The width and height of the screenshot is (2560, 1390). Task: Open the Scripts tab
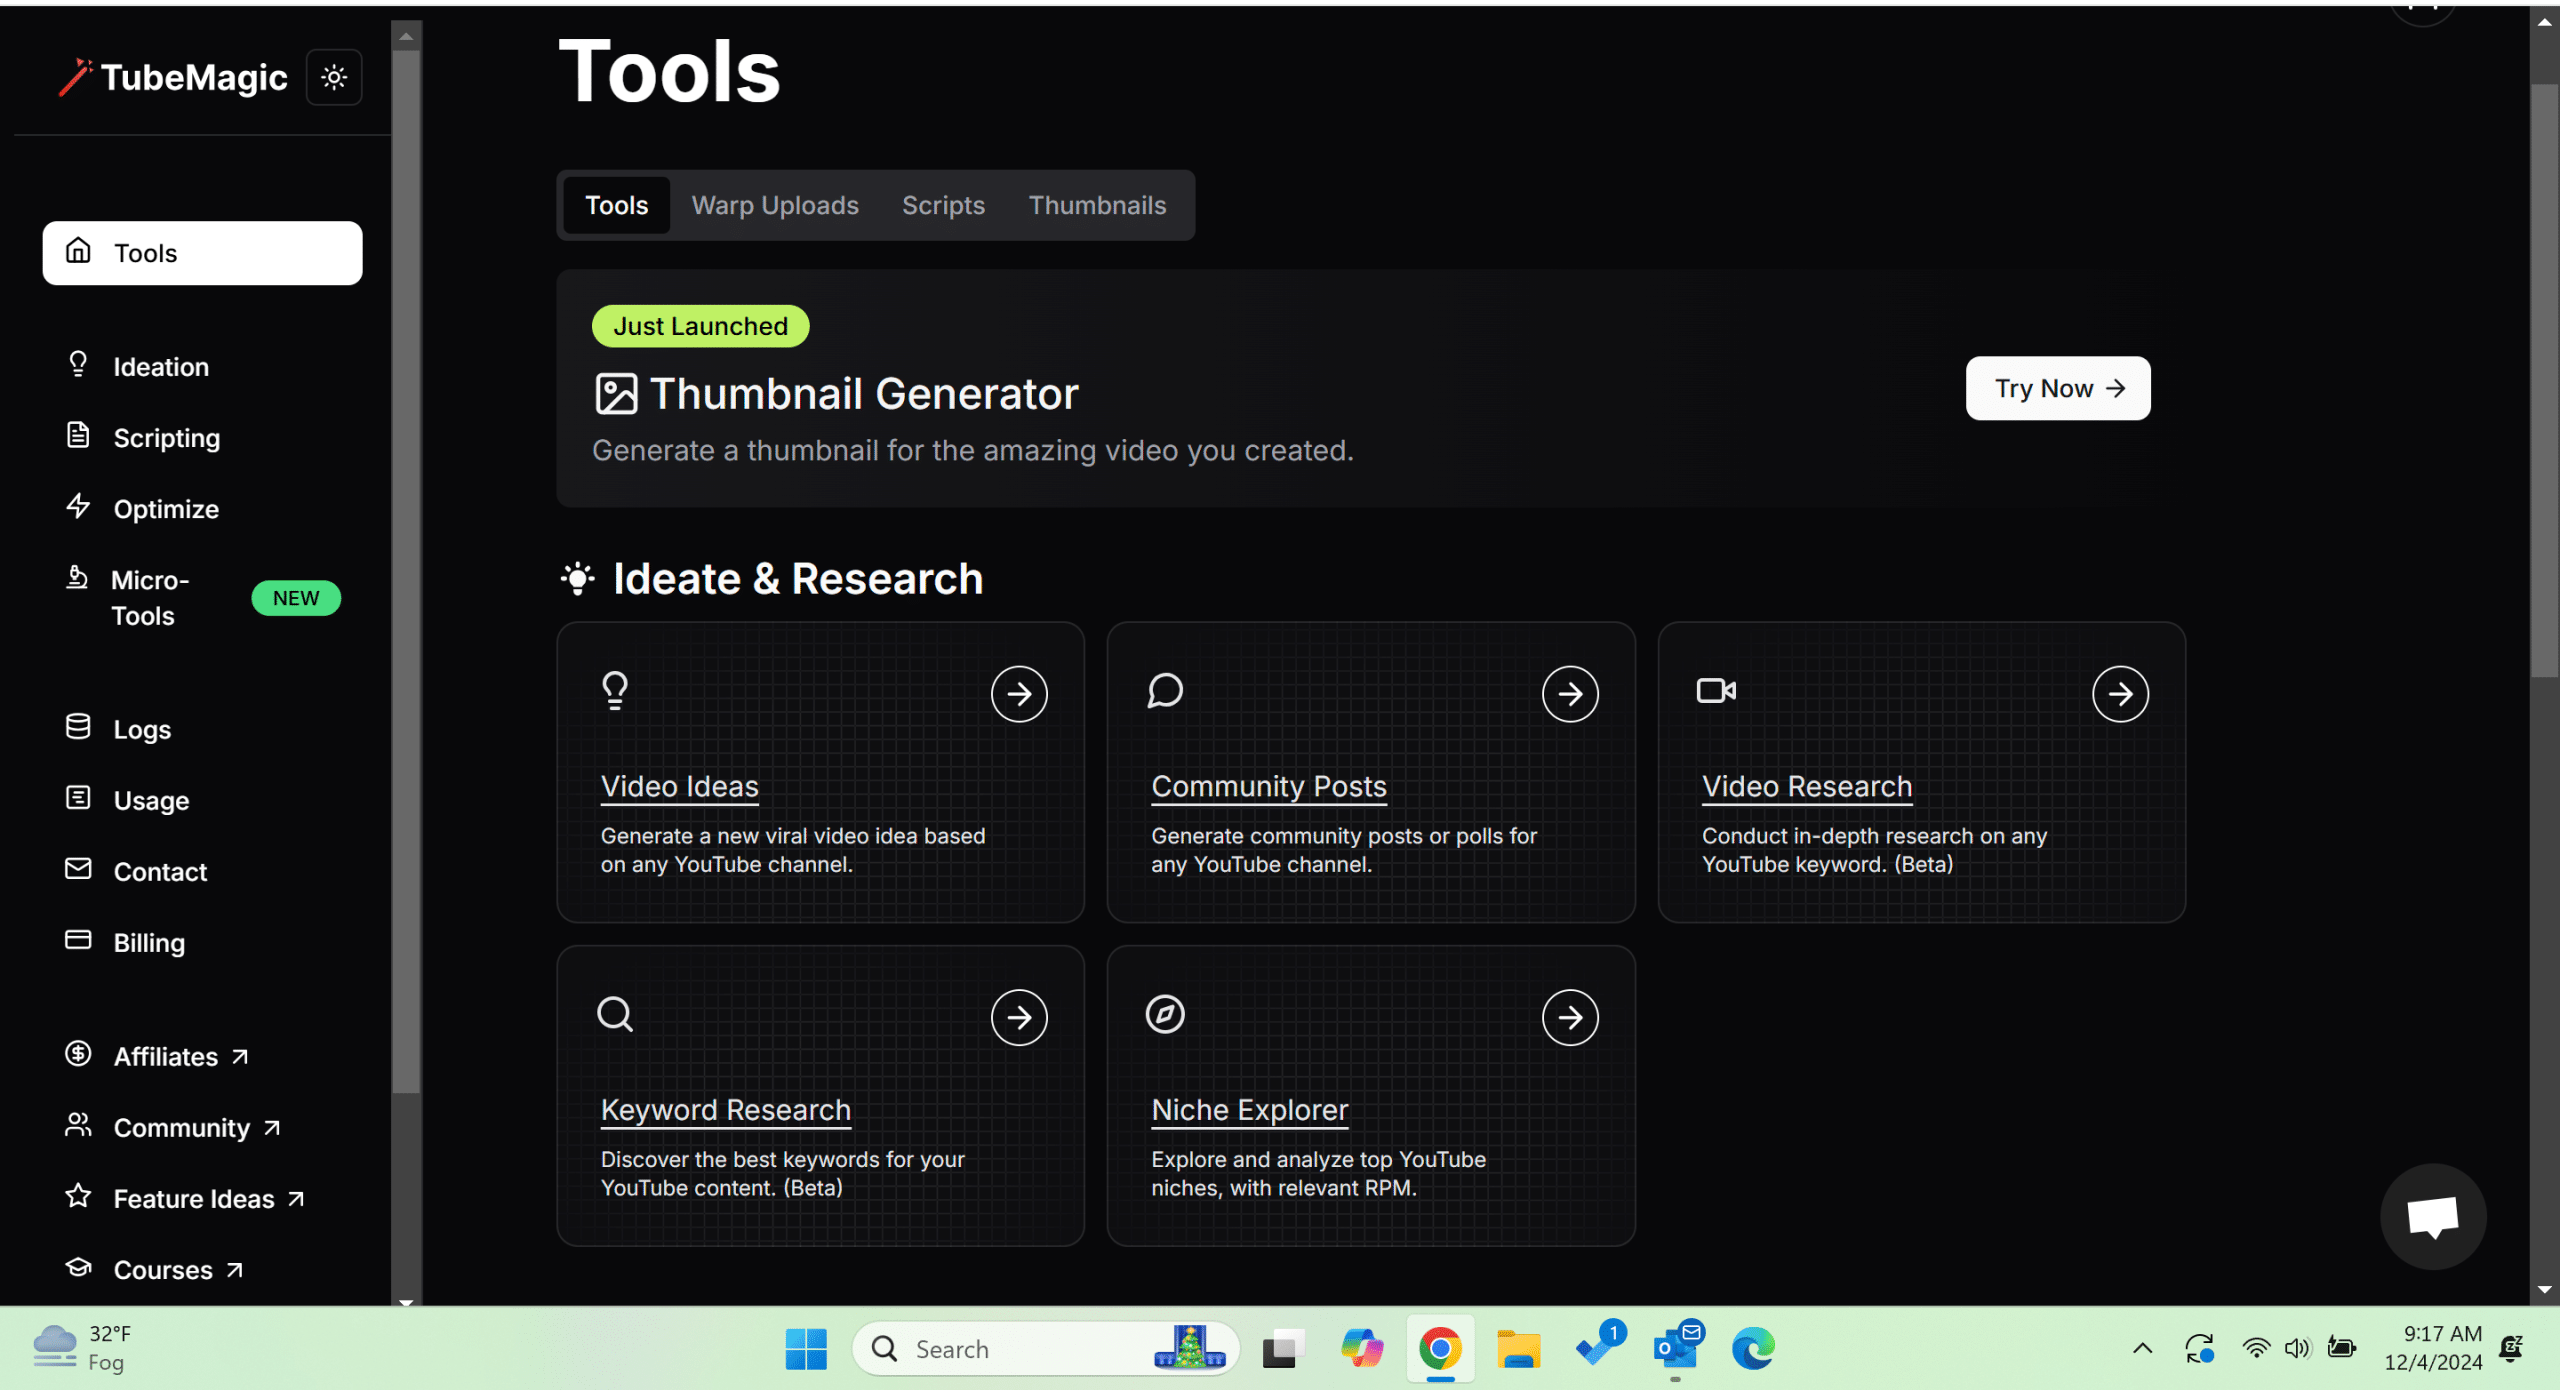pos(943,205)
